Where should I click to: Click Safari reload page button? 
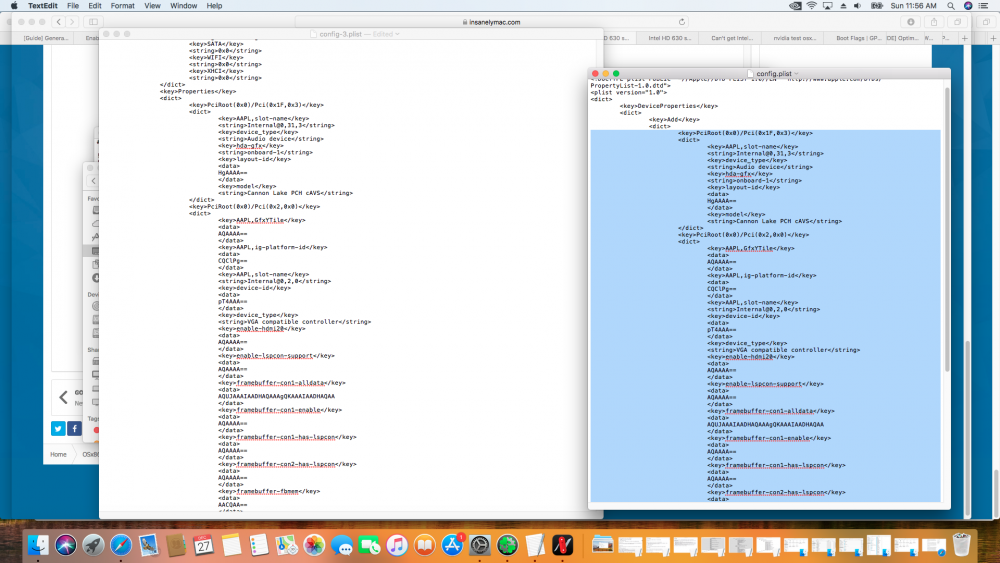click(x=682, y=22)
